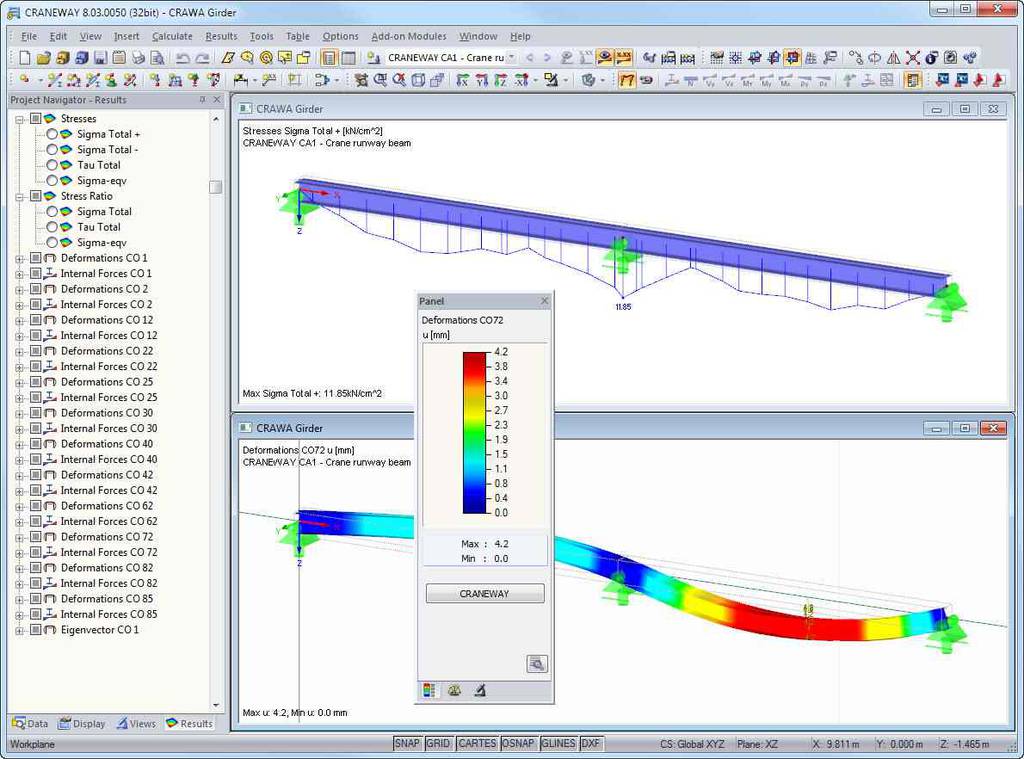Click the zoom window magnifier icon
Viewport: 1024px width, 759px height.
[380, 80]
